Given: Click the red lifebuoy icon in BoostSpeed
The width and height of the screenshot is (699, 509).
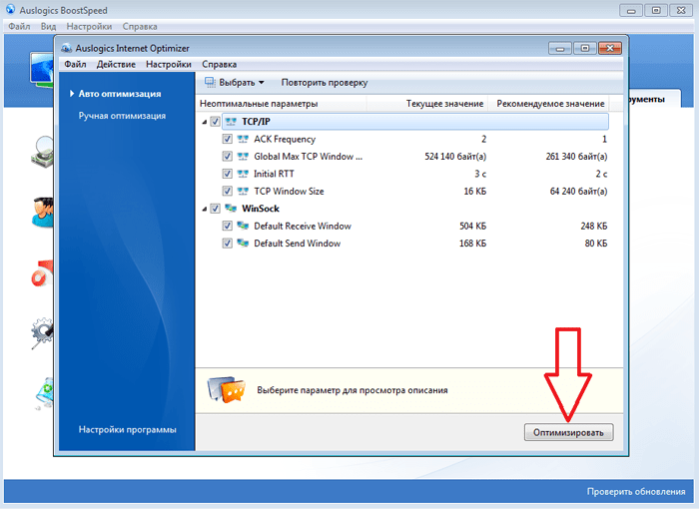Looking at the screenshot, I should coord(43,273).
